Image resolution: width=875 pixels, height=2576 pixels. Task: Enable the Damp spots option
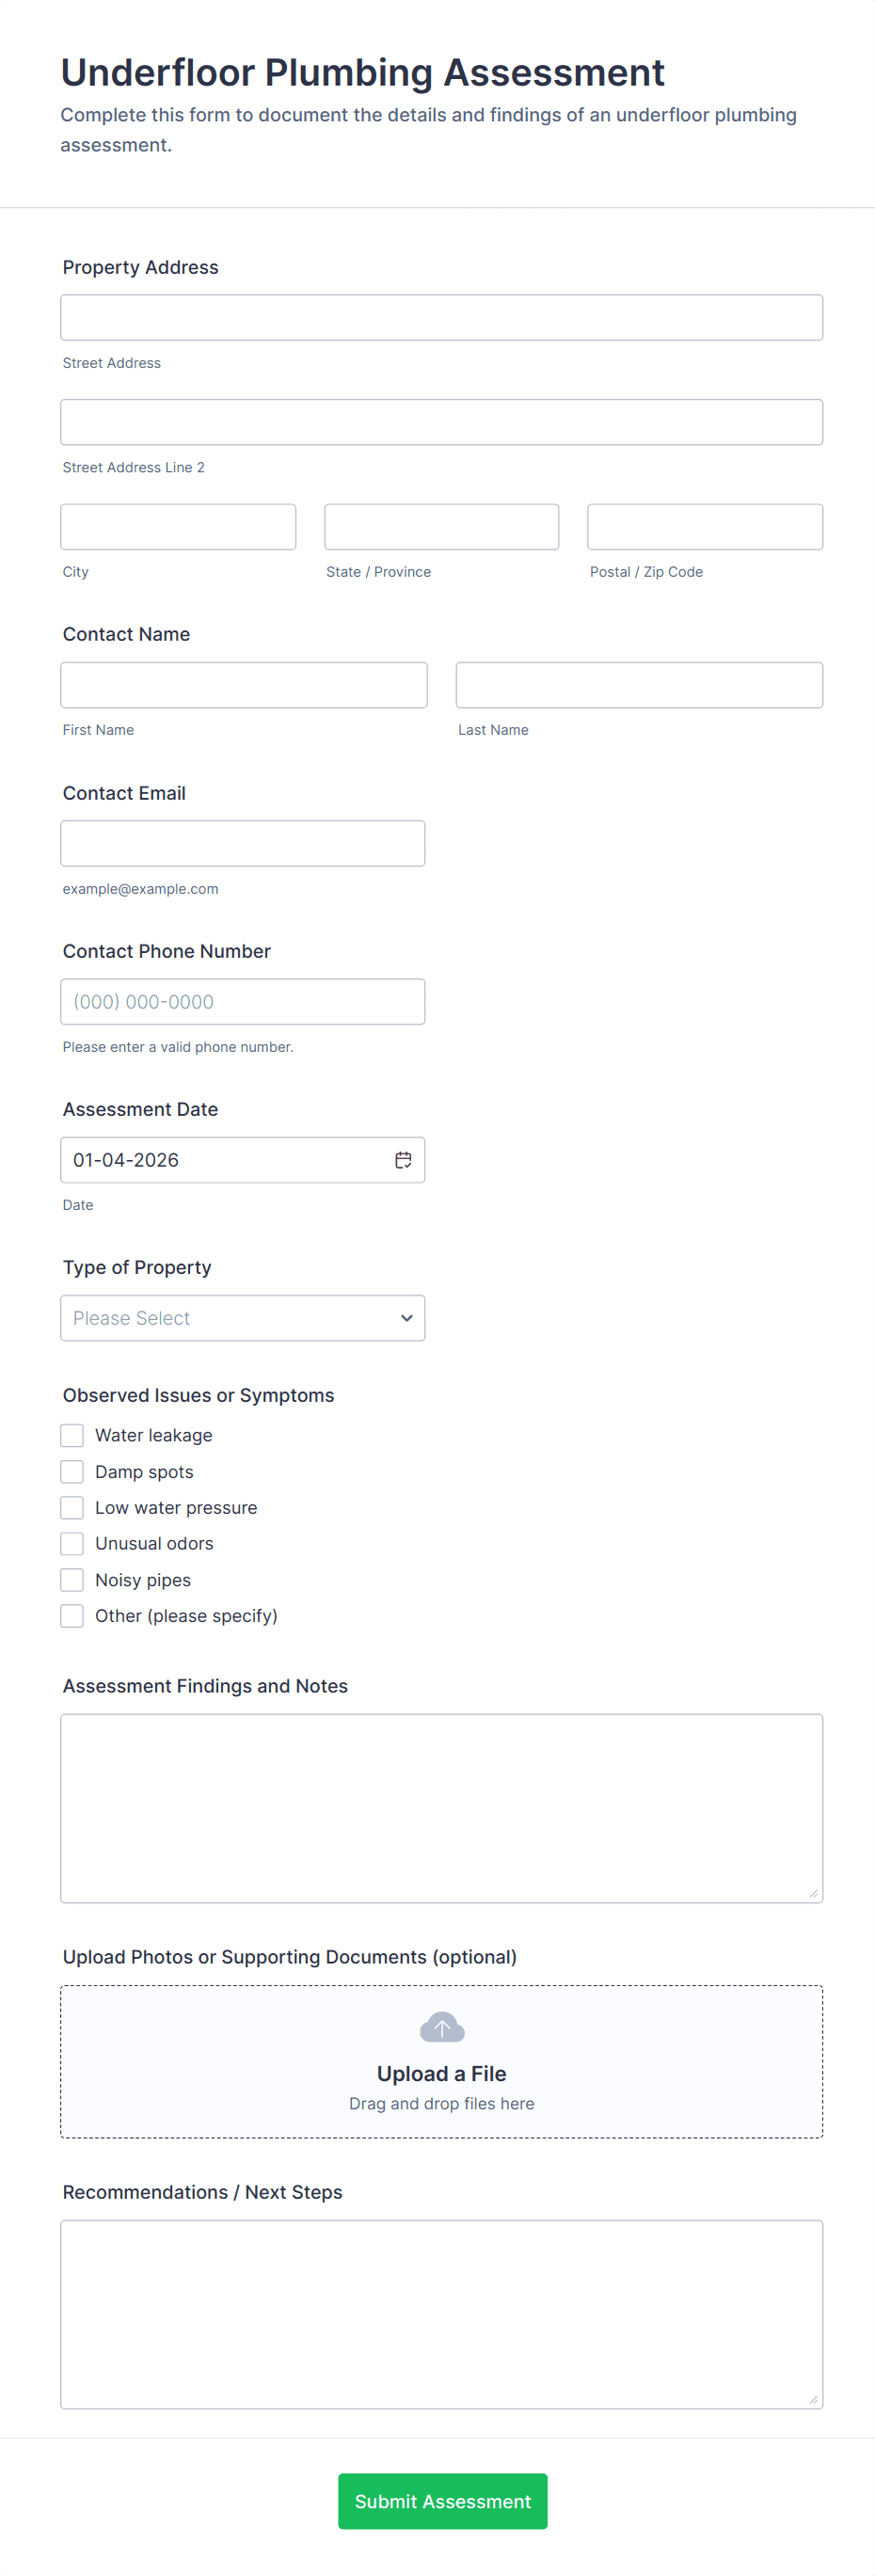[71, 1471]
